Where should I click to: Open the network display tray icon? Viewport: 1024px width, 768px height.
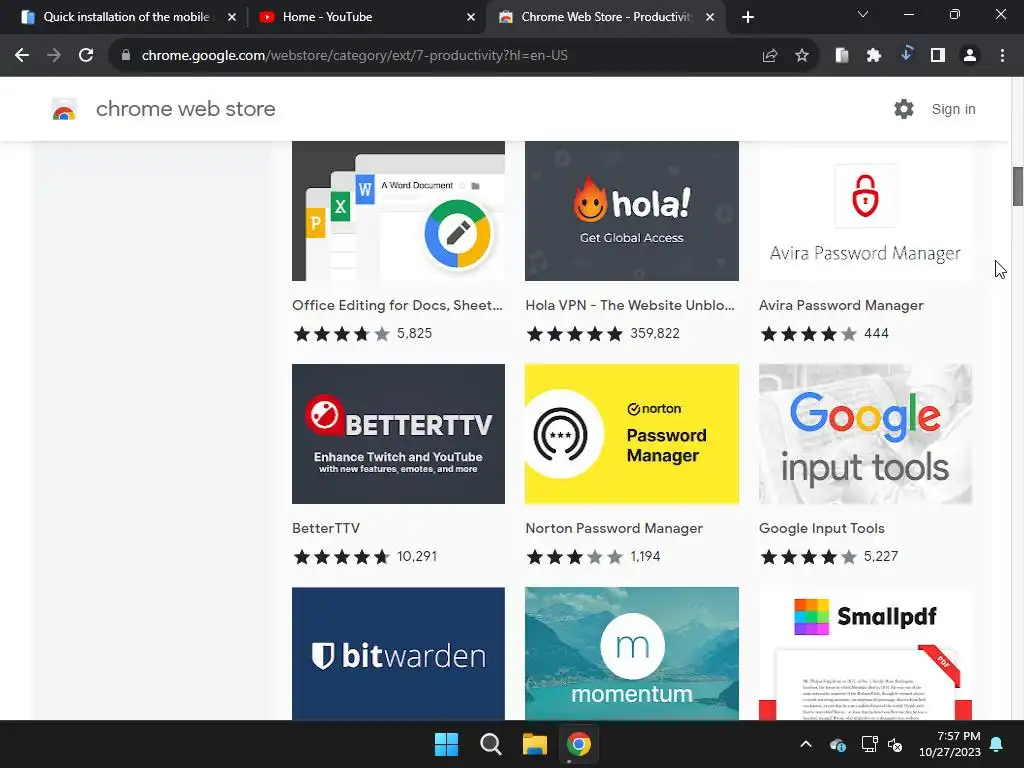pos(869,744)
